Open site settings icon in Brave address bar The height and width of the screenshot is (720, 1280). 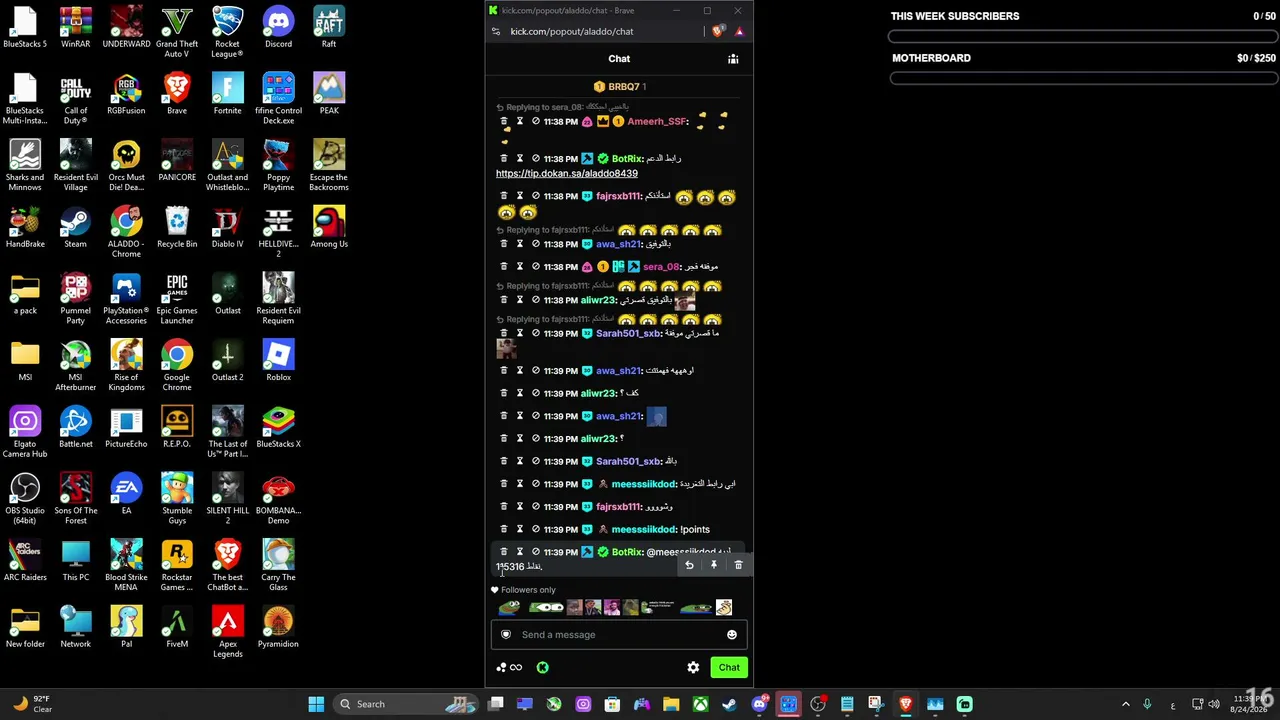click(496, 31)
